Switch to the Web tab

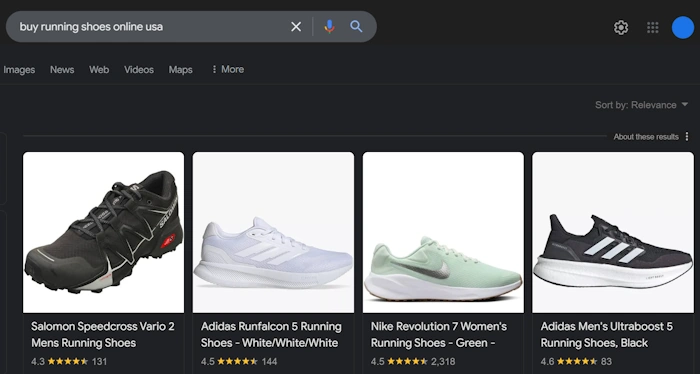(x=99, y=70)
